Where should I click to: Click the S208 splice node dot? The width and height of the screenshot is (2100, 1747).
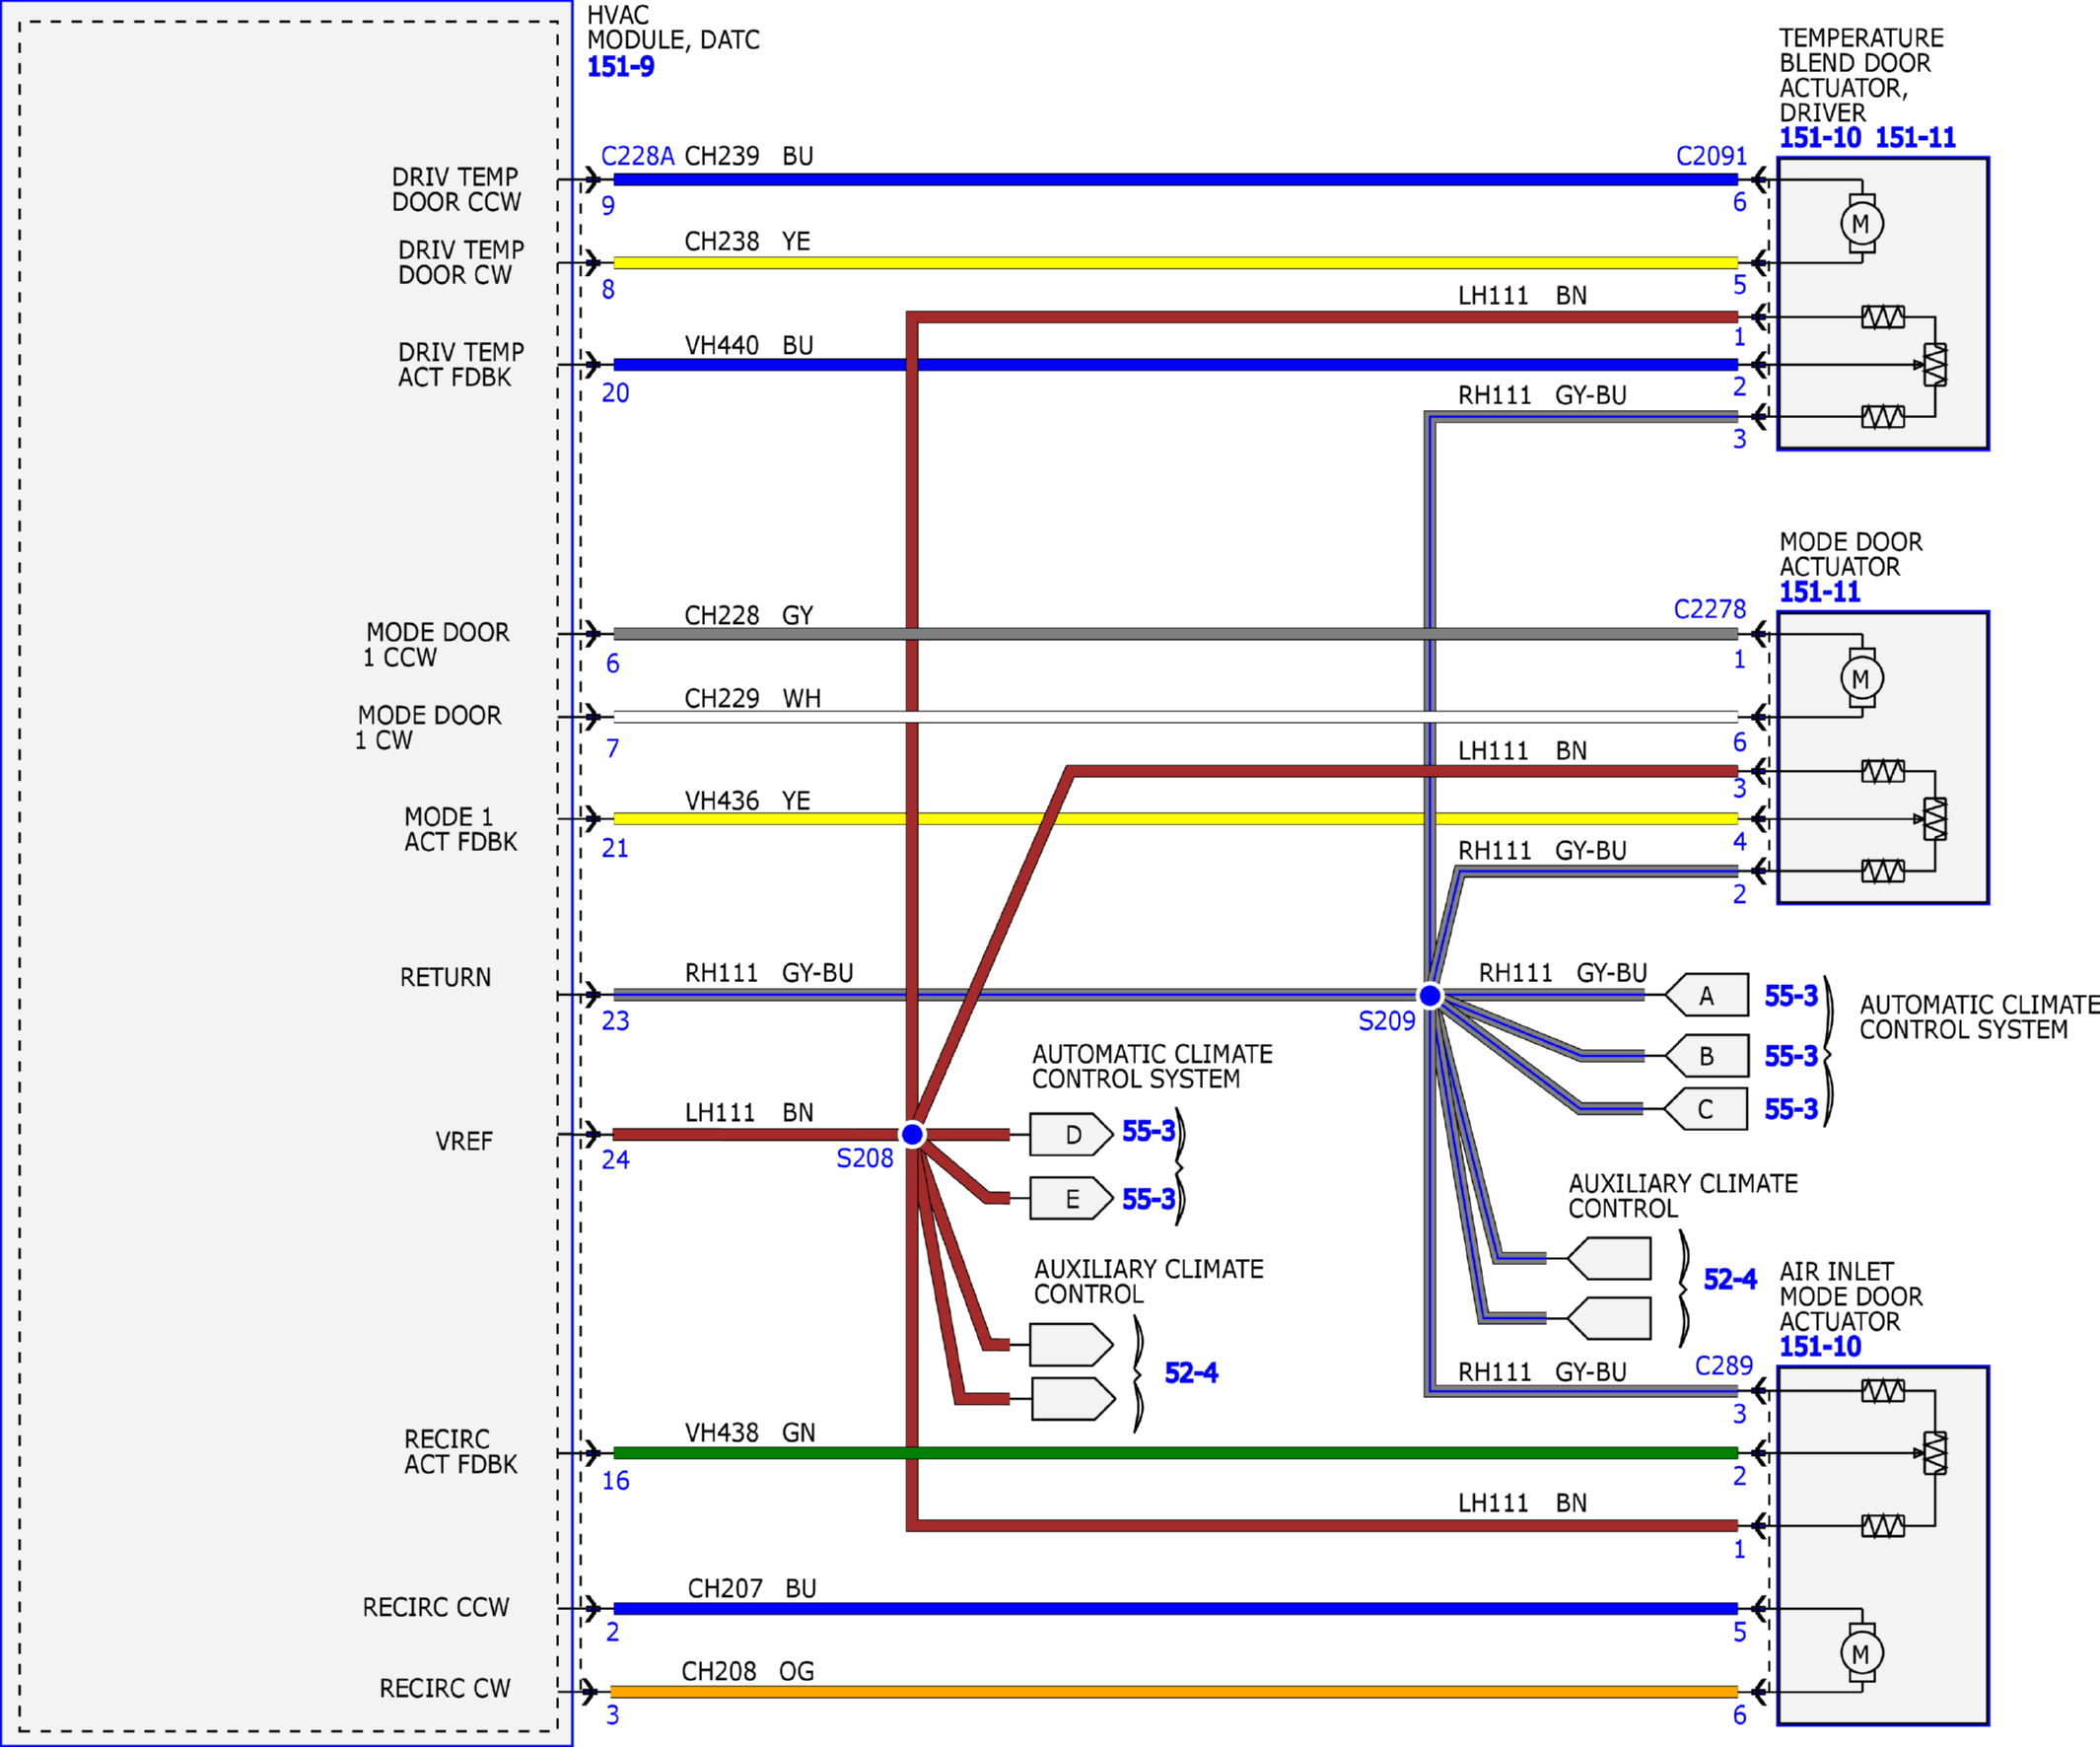(x=912, y=1134)
